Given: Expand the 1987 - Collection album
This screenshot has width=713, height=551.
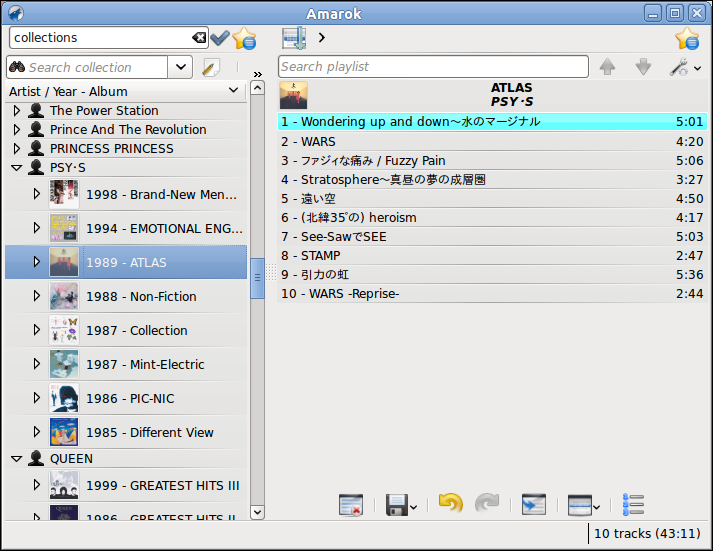Looking at the screenshot, I should coord(37,330).
